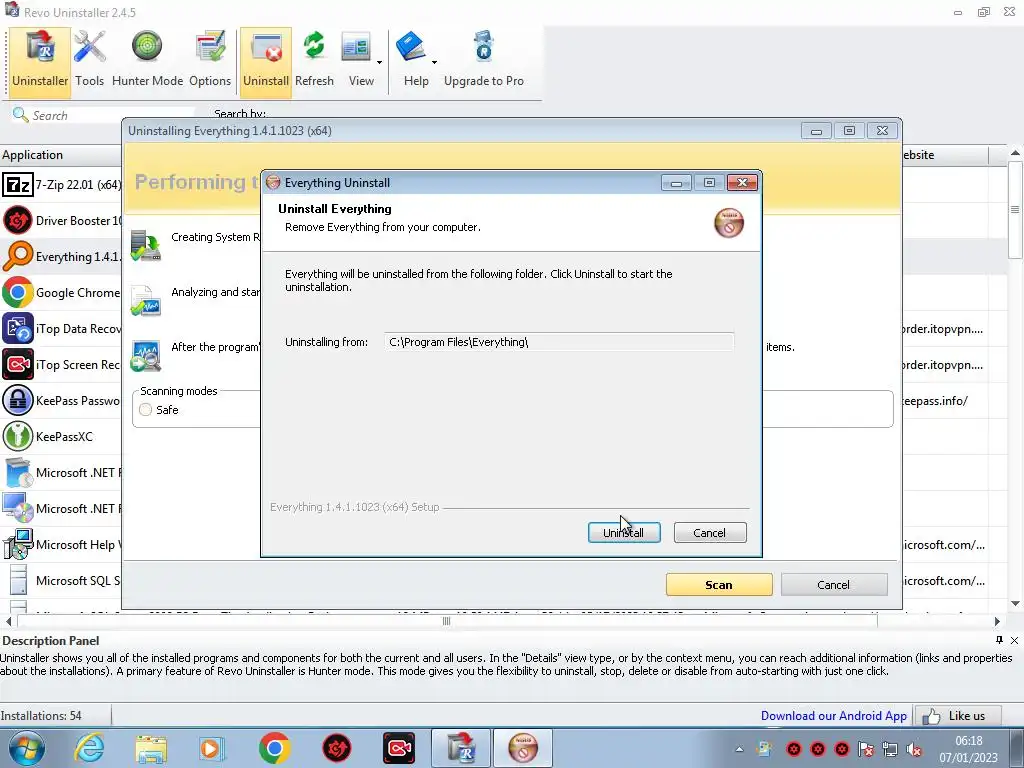The height and width of the screenshot is (768, 1024).
Task: Click the horizontal scrollbar right arrow
Action: click(x=997, y=622)
